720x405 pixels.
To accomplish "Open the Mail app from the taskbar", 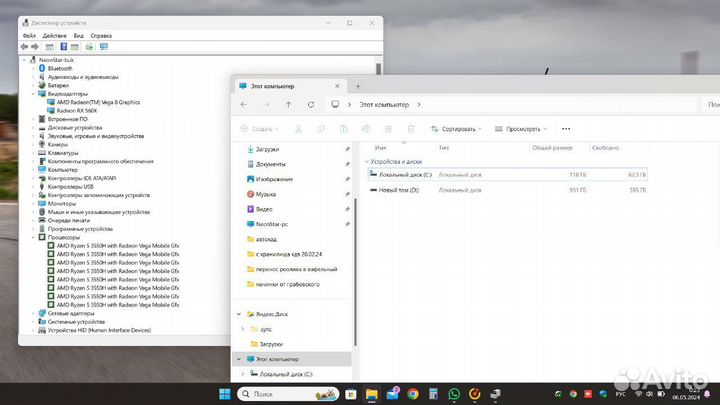I will coord(393,394).
